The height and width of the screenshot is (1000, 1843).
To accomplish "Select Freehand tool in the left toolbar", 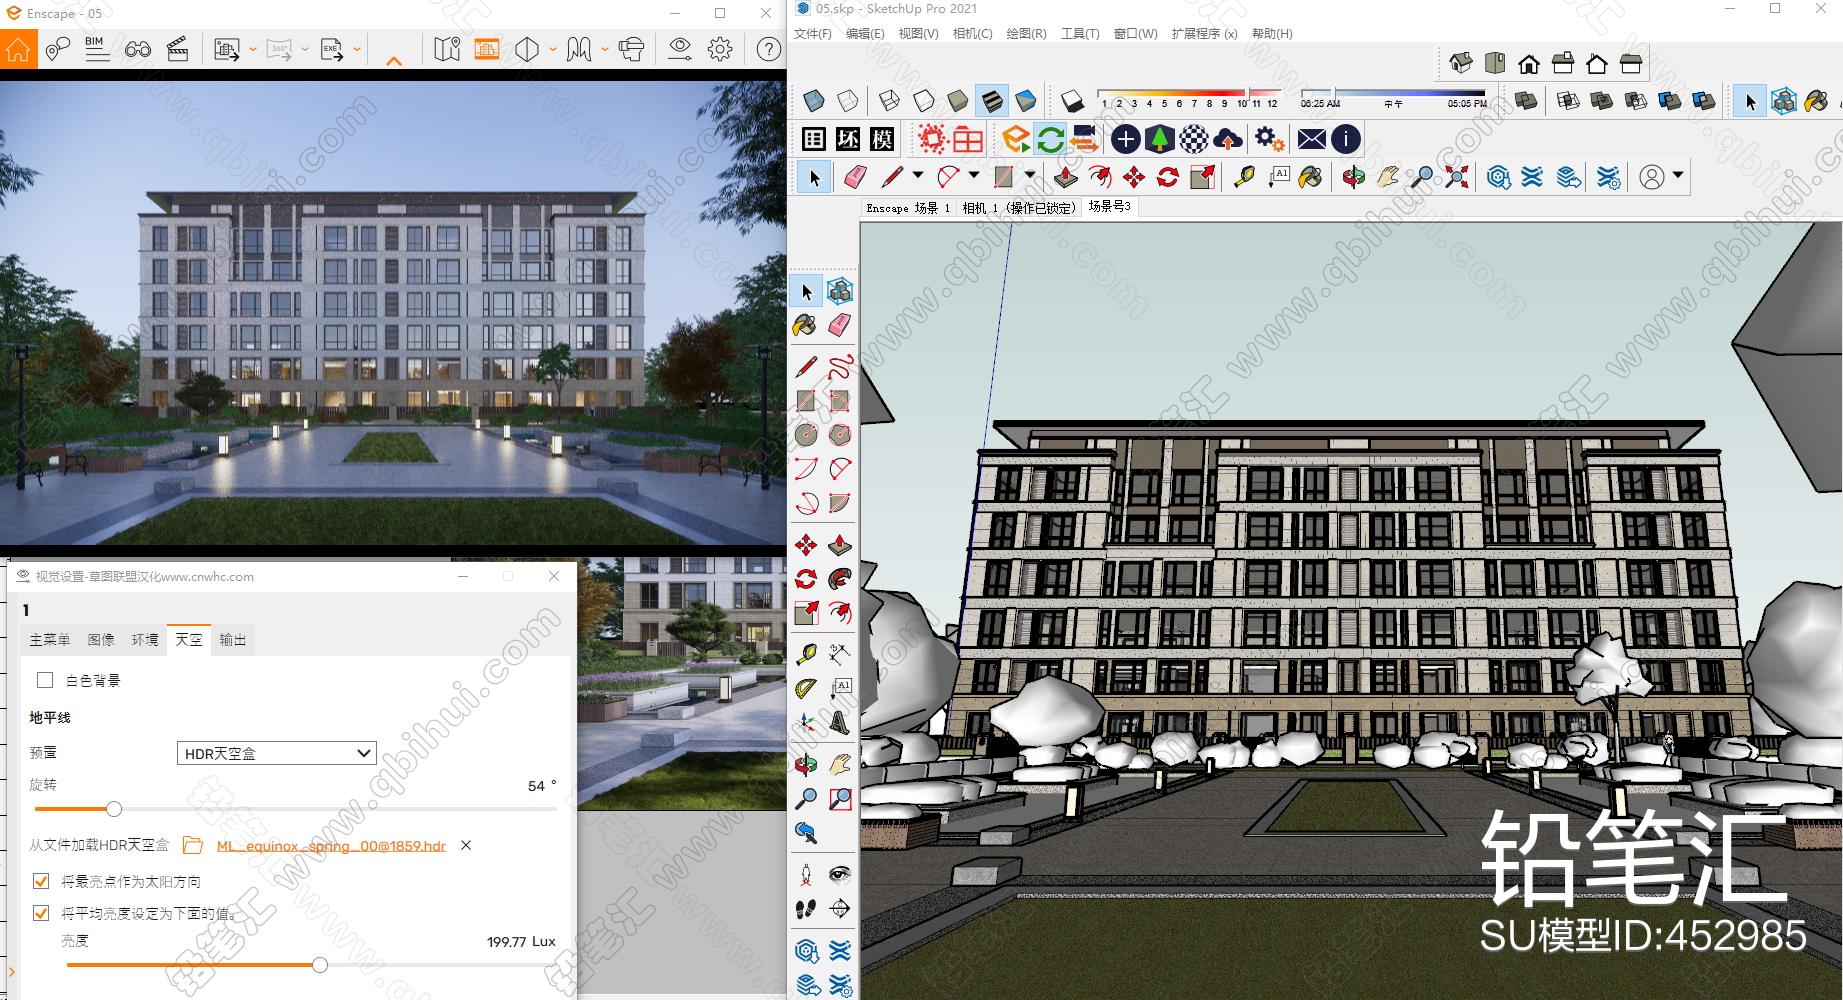I will [840, 365].
